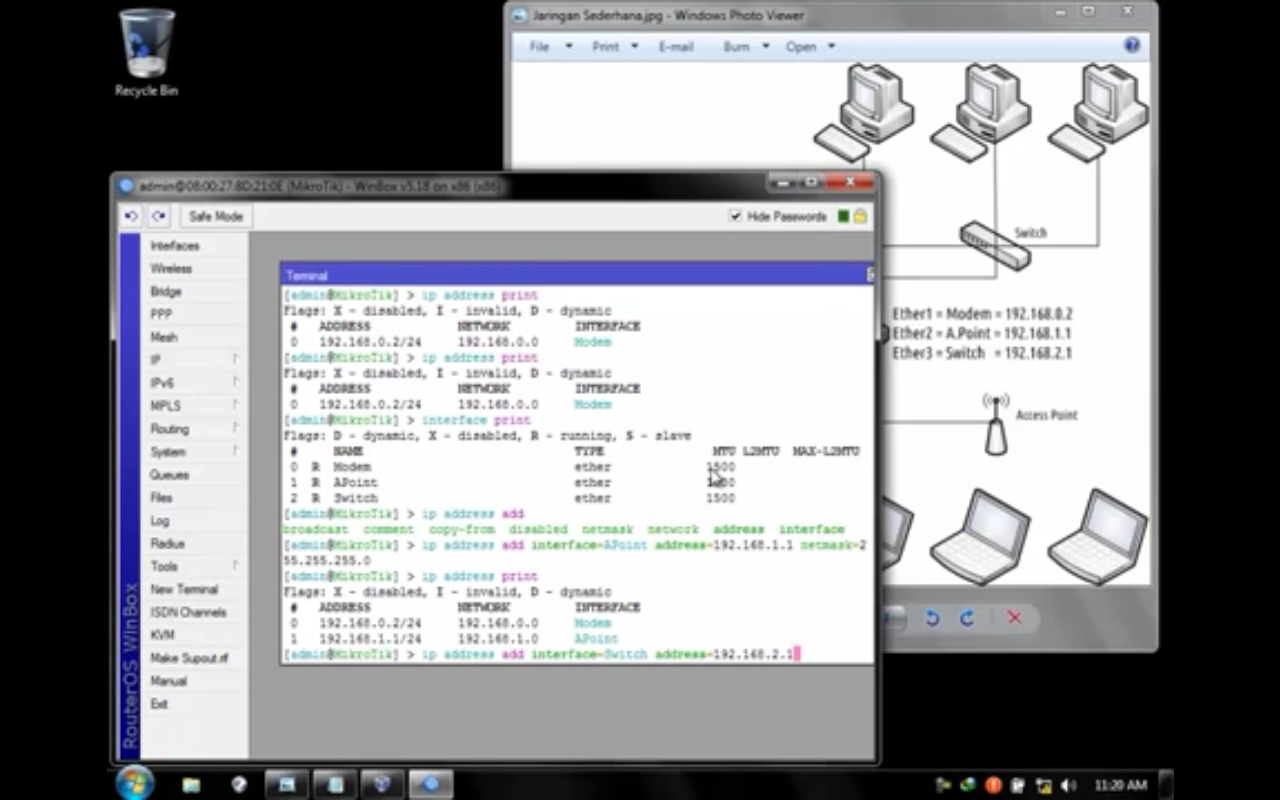Click E-mail in Photo Viewer toolbar
The image size is (1280, 800).
click(x=676, y=46)
